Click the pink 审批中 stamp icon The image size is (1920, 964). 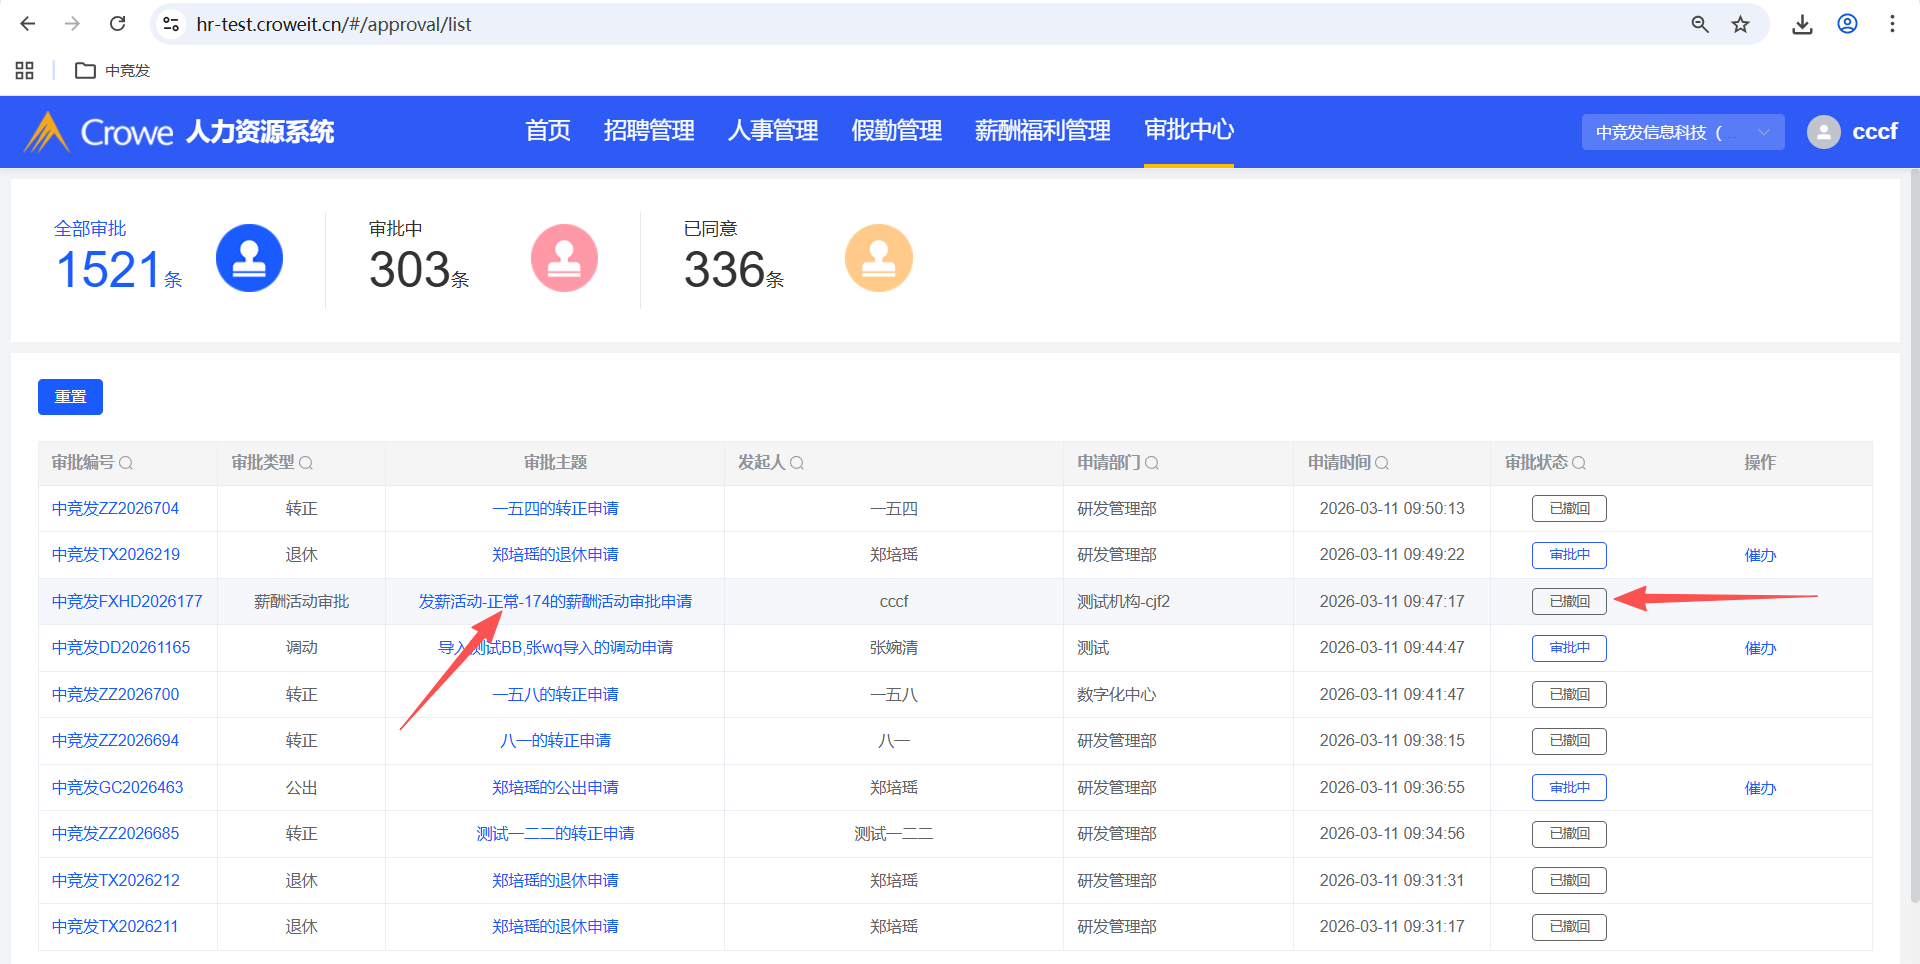tap(564, 258)
